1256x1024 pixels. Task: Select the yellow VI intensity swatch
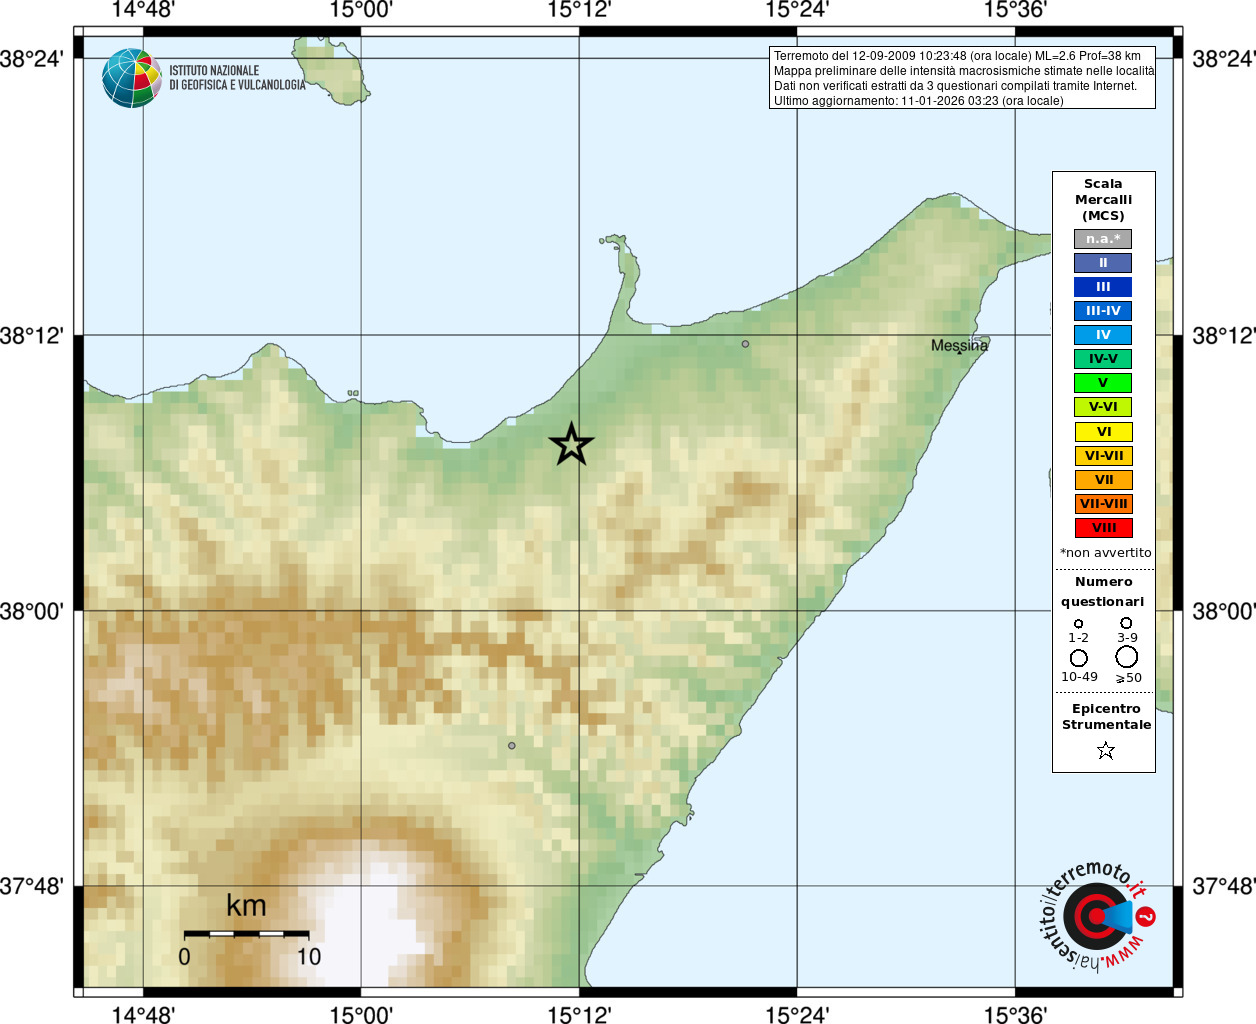[1103, 432]
